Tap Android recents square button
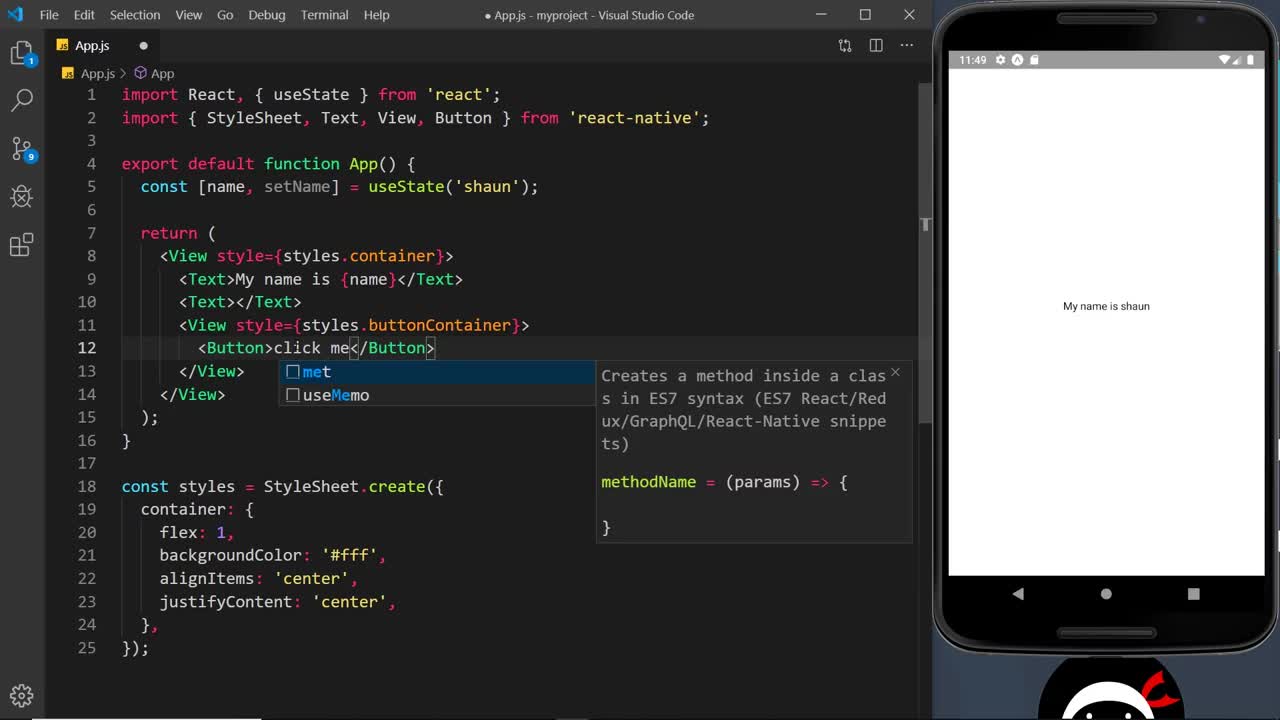1280x720 pixels. pyautogui.click(x=1193, y=594)
